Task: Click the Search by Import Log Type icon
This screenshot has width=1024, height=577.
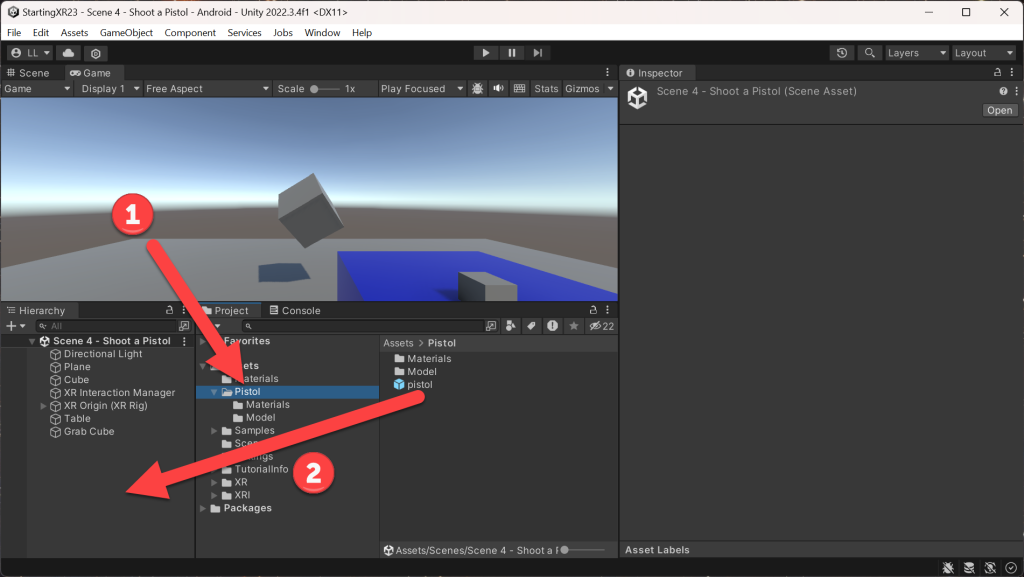Action: [552, 326]
